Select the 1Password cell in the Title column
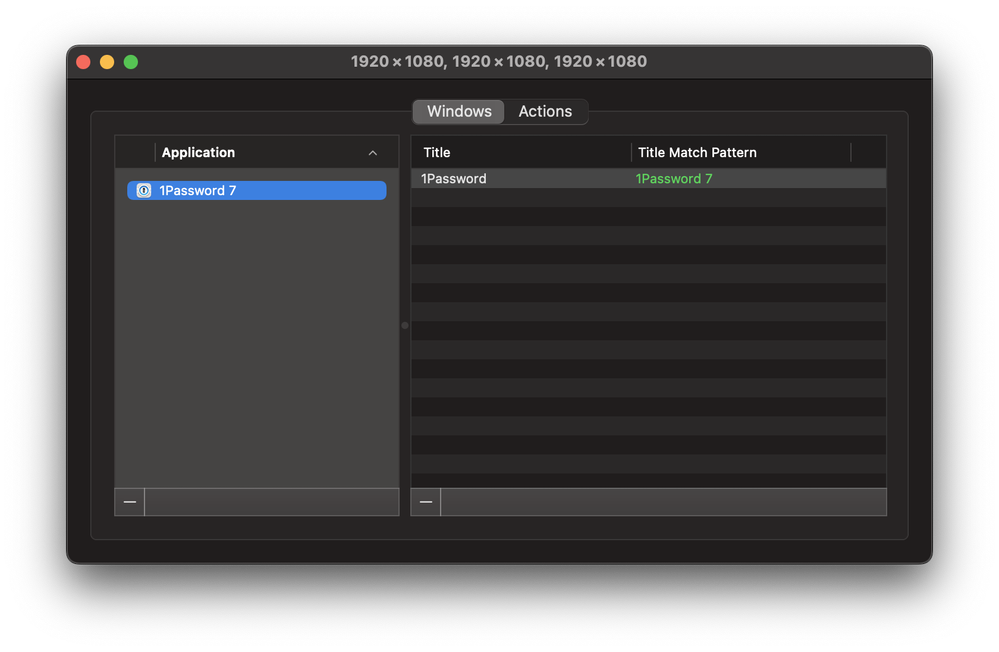 coord(454,179)
